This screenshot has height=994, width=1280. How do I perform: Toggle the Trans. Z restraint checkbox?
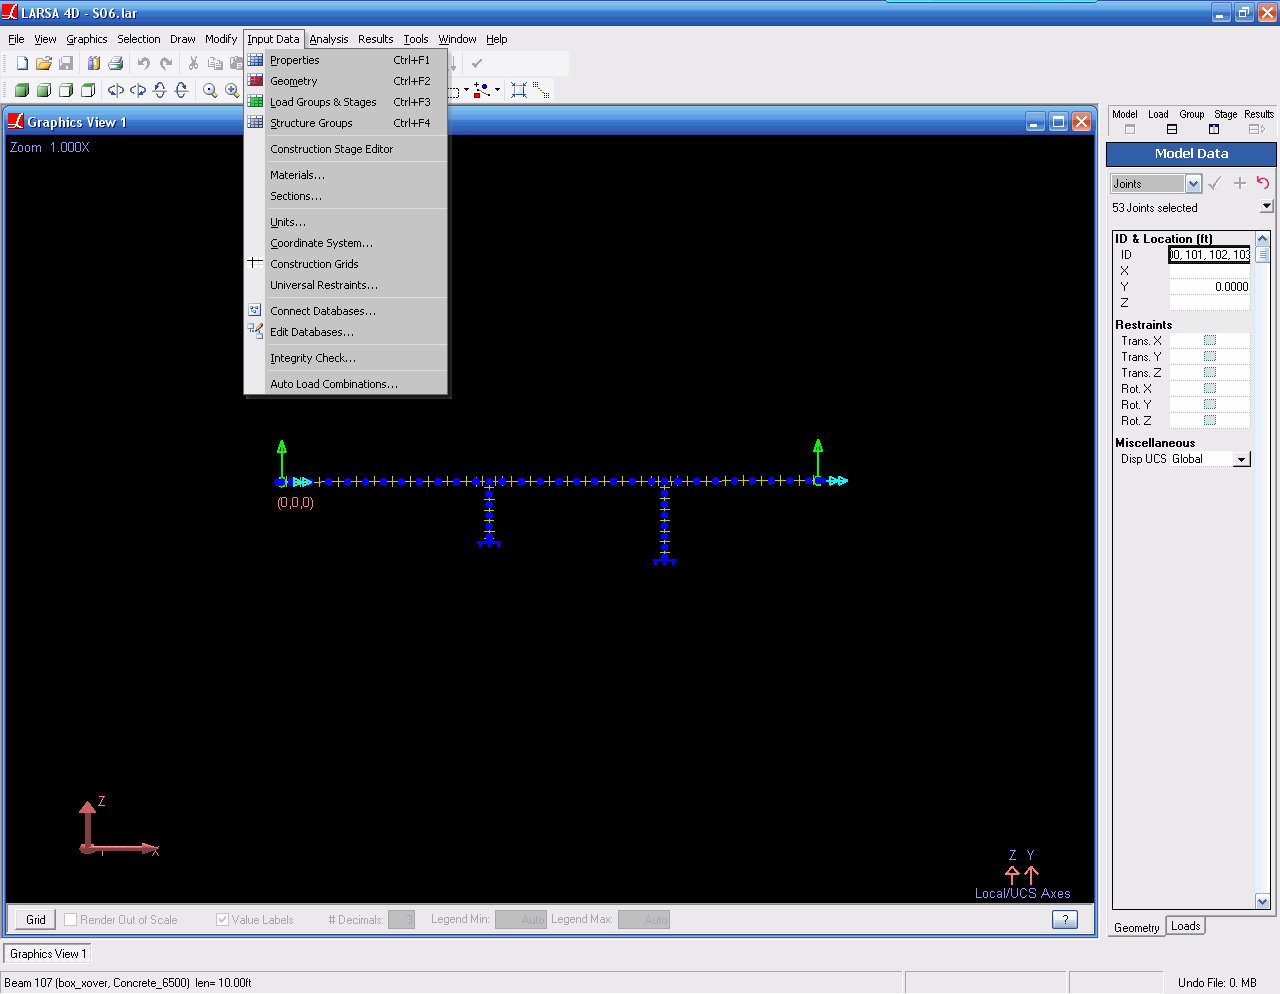[1210, 372]
